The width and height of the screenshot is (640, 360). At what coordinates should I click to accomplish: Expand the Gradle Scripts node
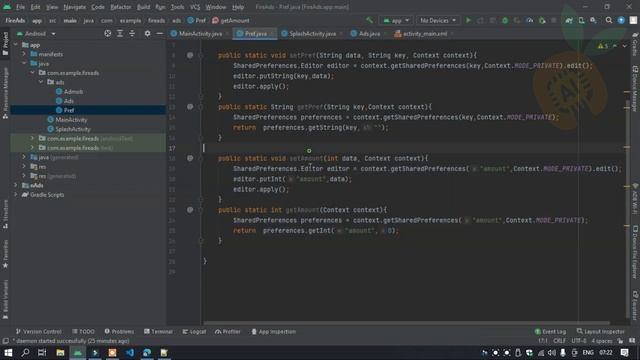pyautogui.click(x=16, y=195)
